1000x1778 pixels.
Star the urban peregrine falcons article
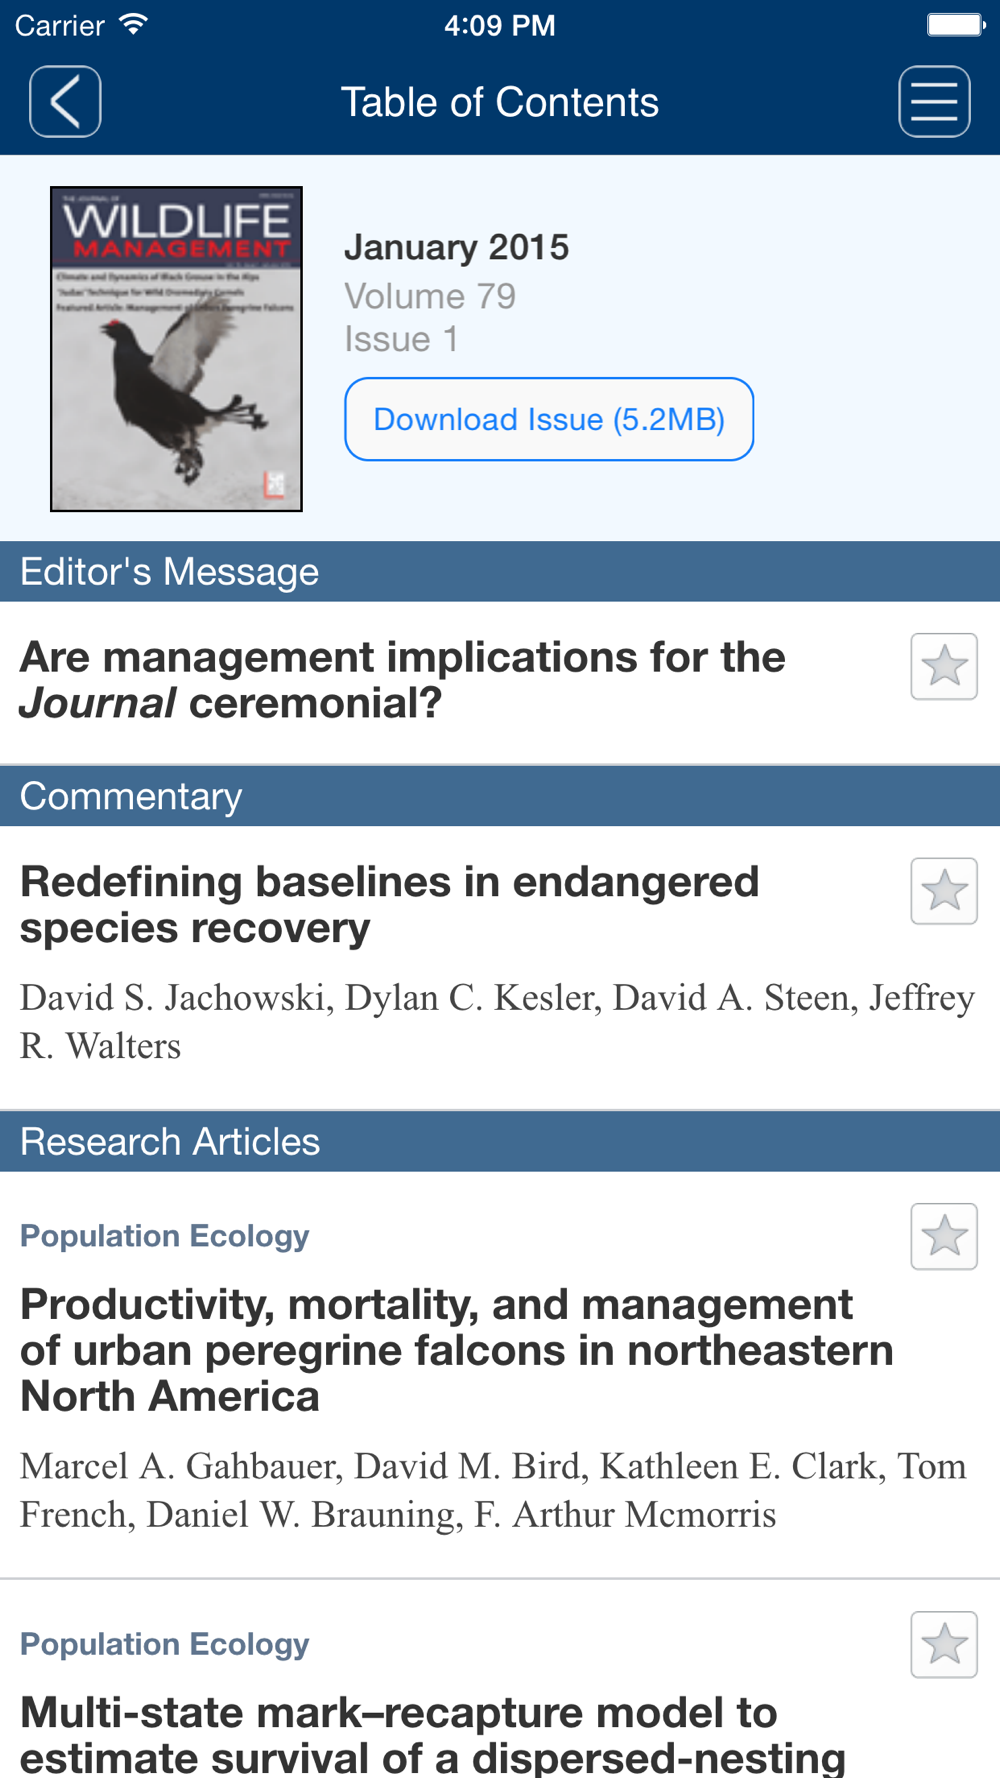[944, 1236]
